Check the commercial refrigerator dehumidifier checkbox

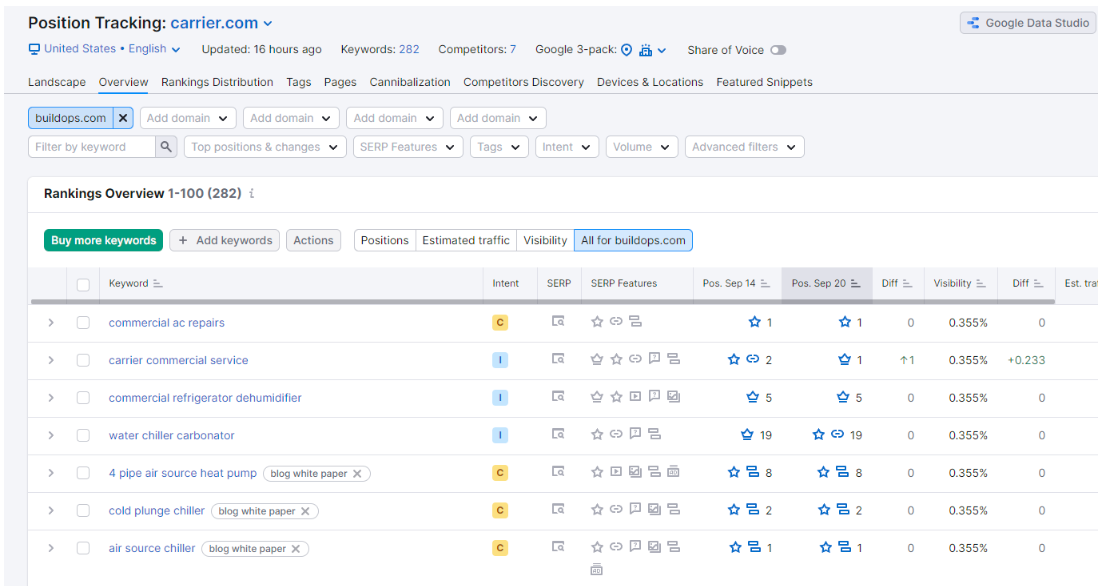[x=84, y=398]
